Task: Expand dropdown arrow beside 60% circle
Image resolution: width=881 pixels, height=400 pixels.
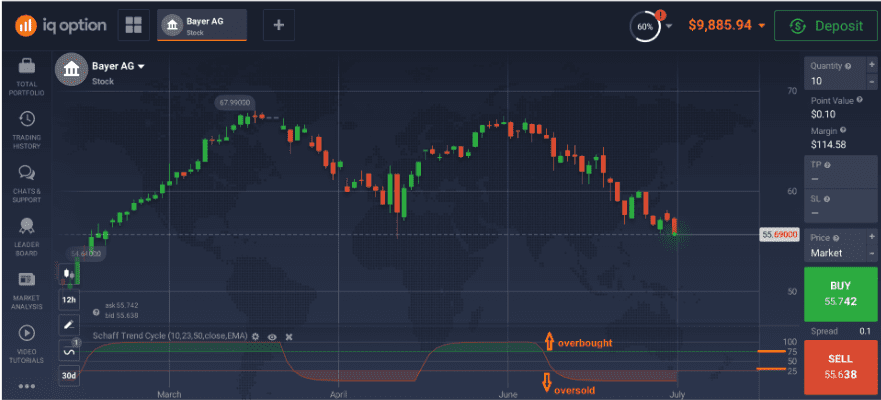Action: tap(669, 26)
